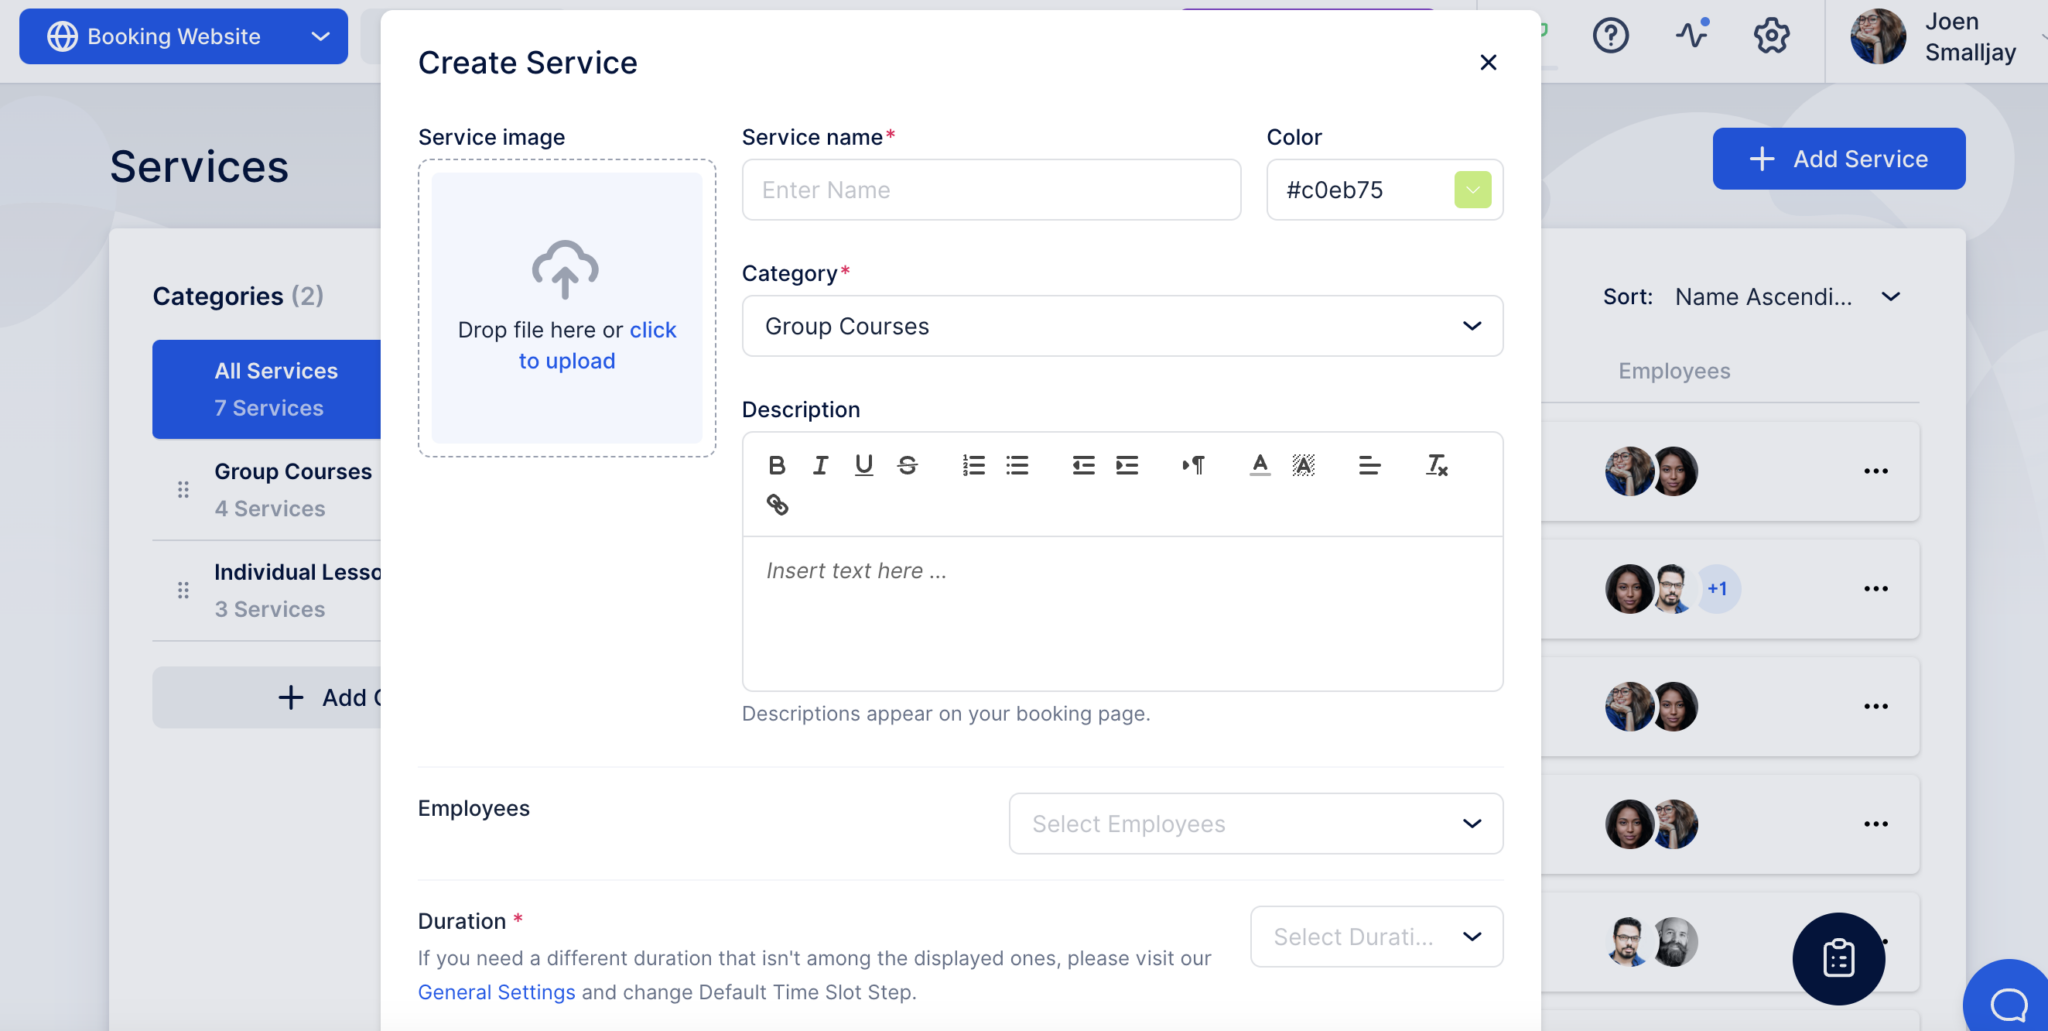Apply strikethrough to description text

(907, 464)
